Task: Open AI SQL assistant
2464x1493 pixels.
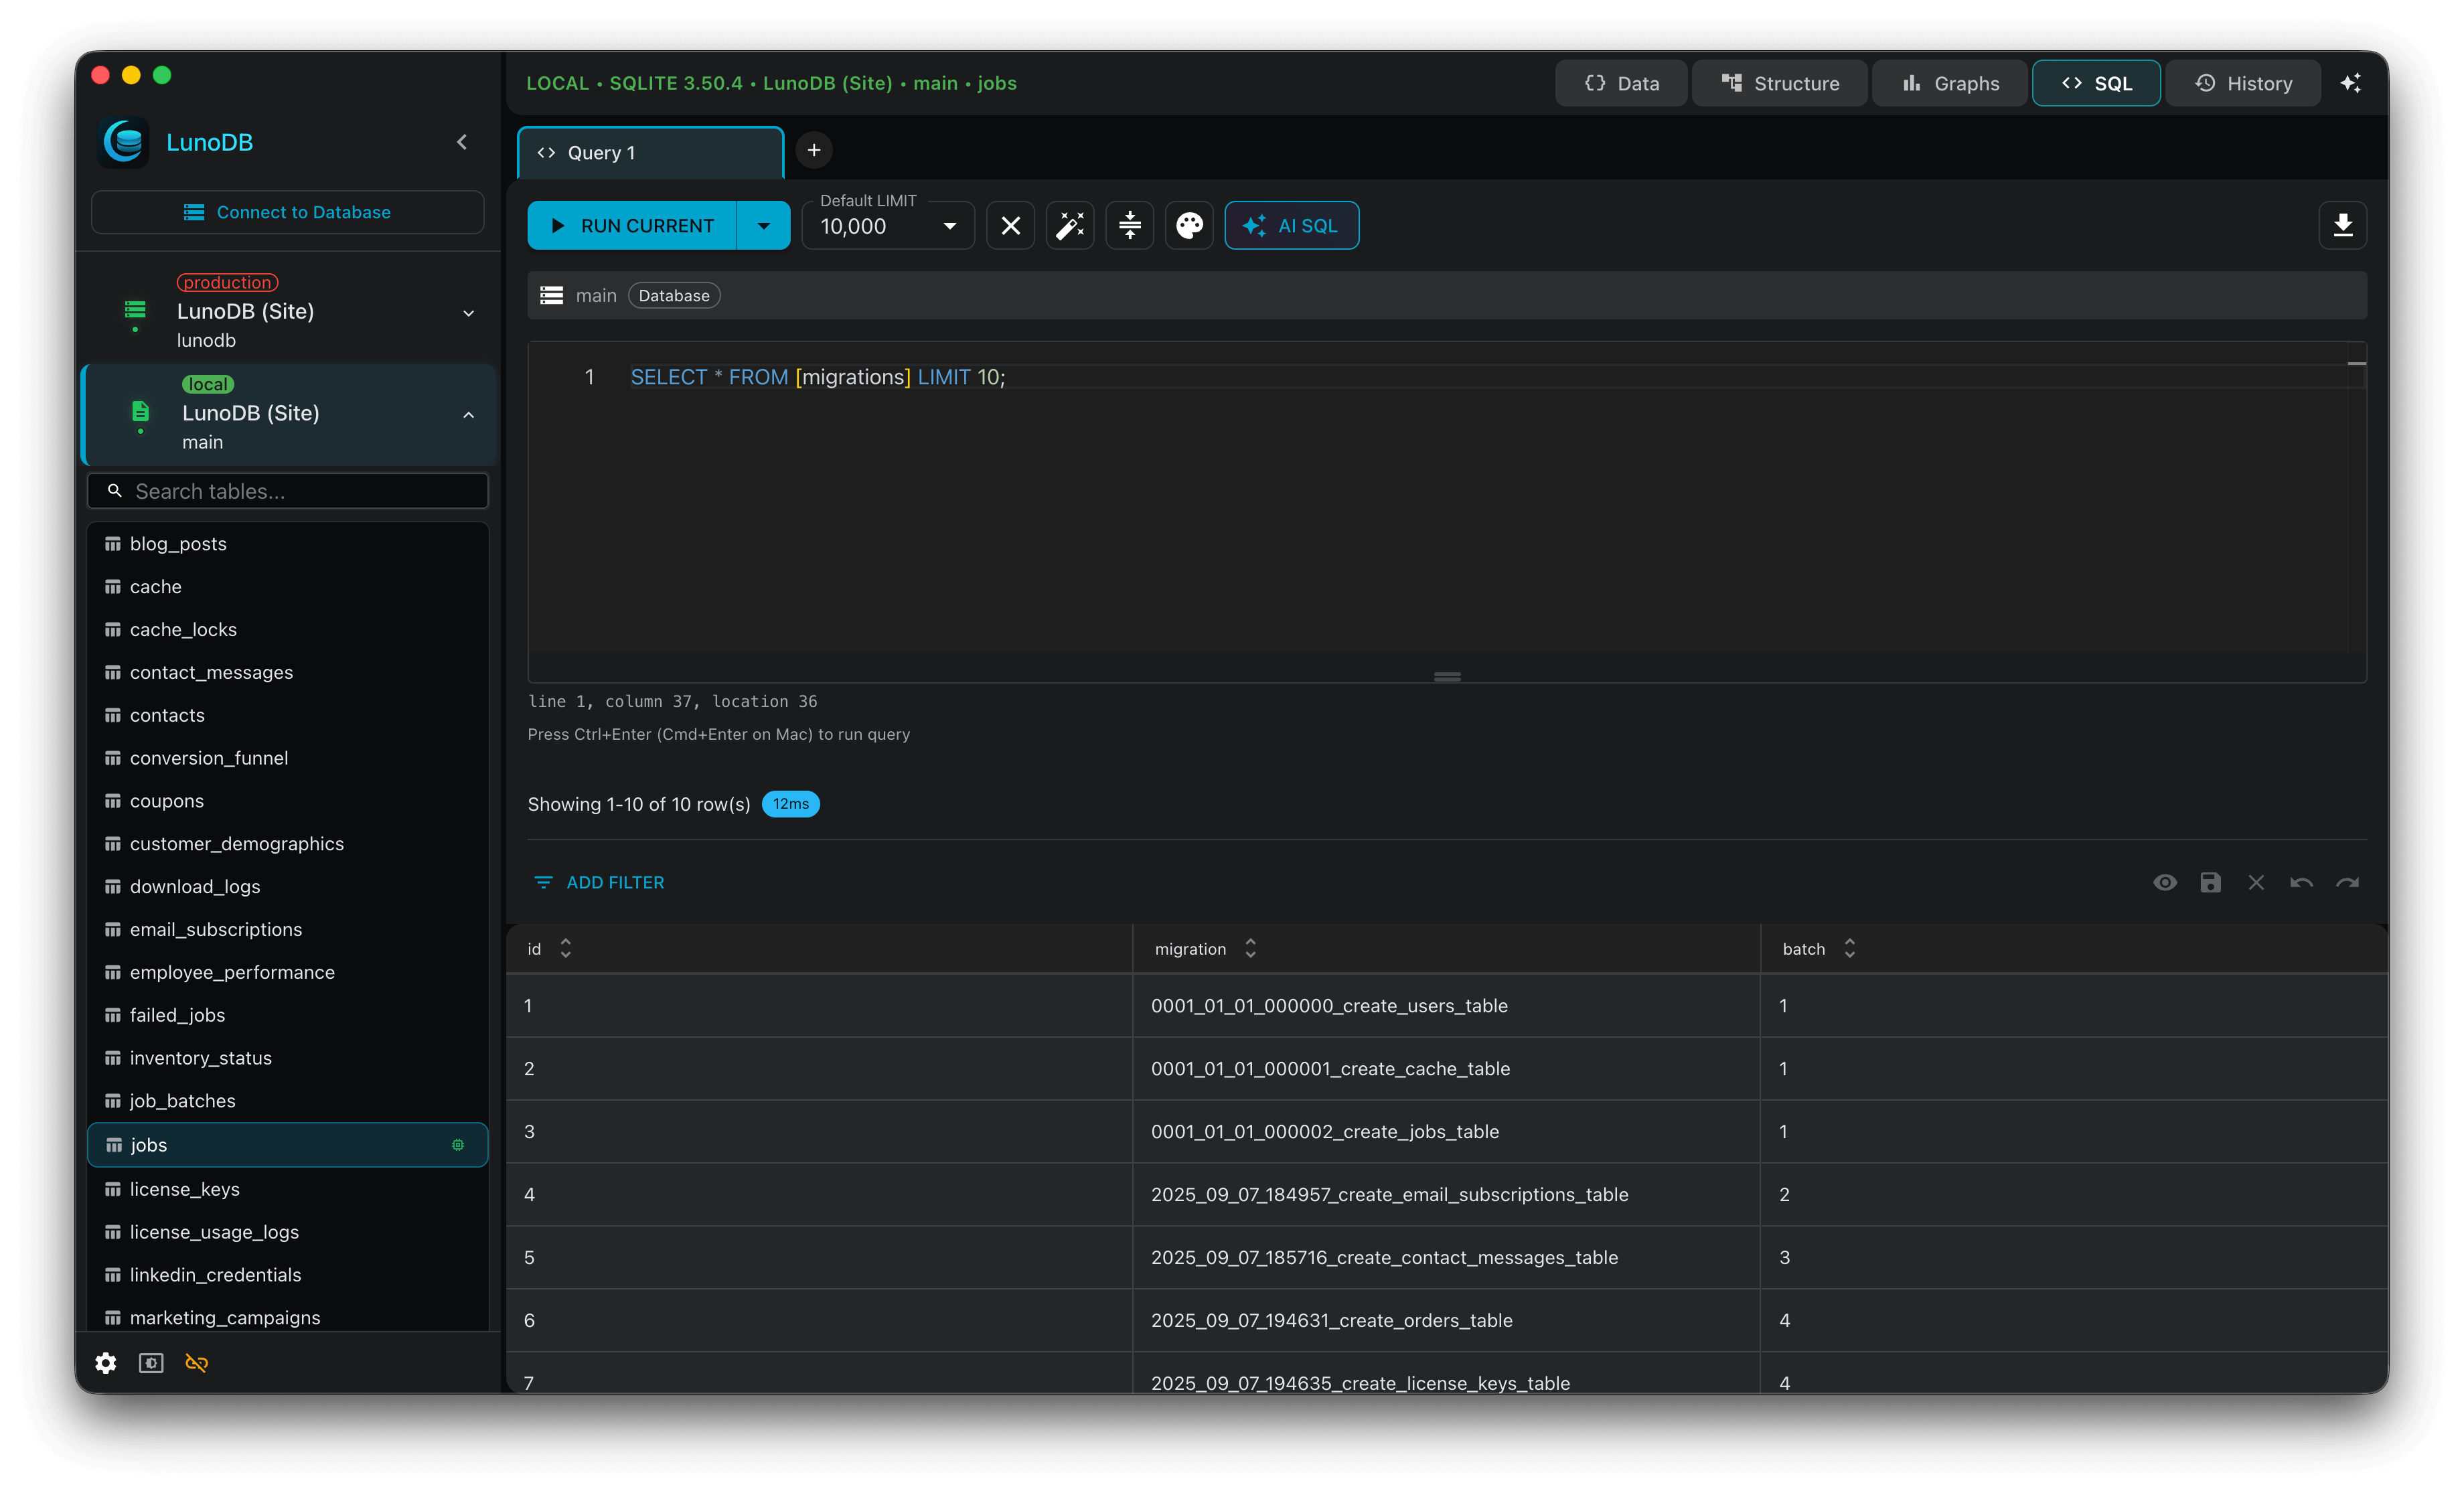Action: [x=1291, y=225]
